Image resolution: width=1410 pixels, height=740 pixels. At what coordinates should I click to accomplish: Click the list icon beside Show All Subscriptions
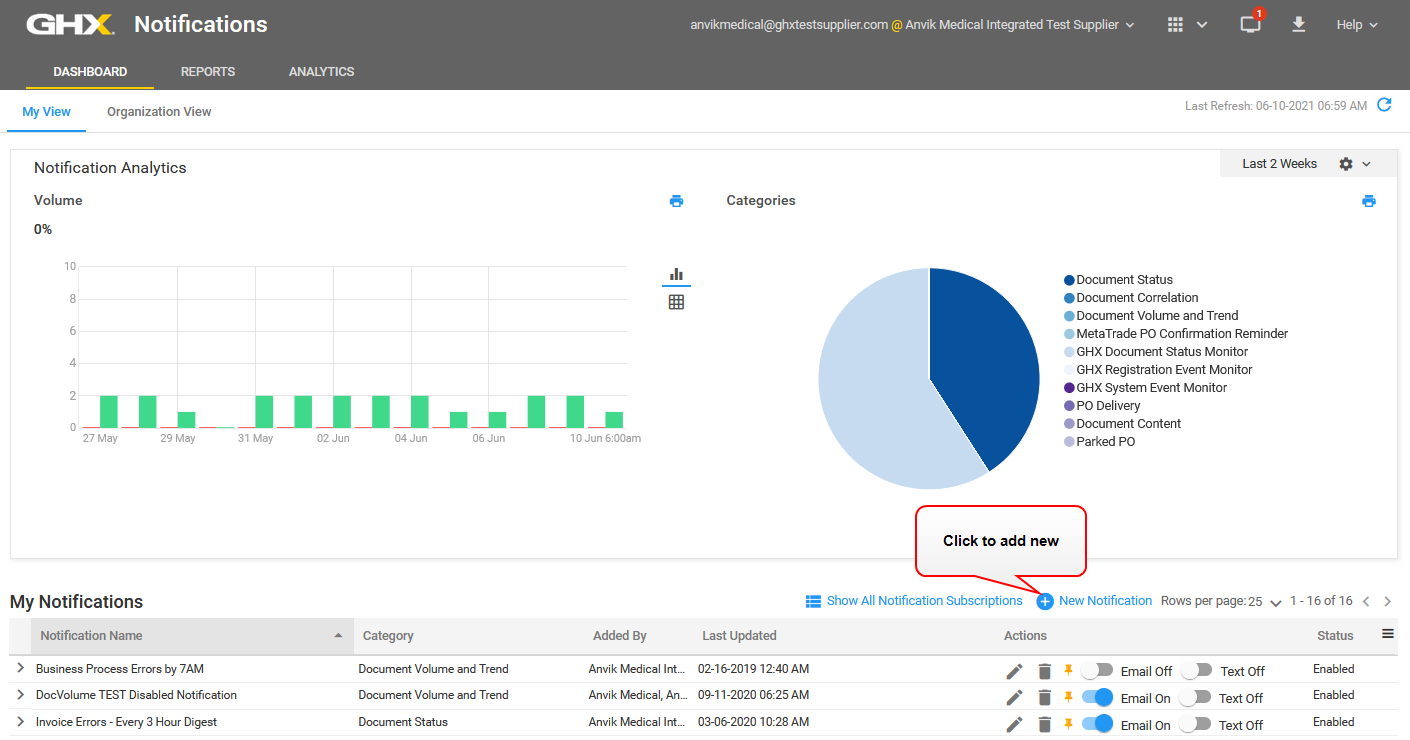pyautogui.click(x=814, y=601)
